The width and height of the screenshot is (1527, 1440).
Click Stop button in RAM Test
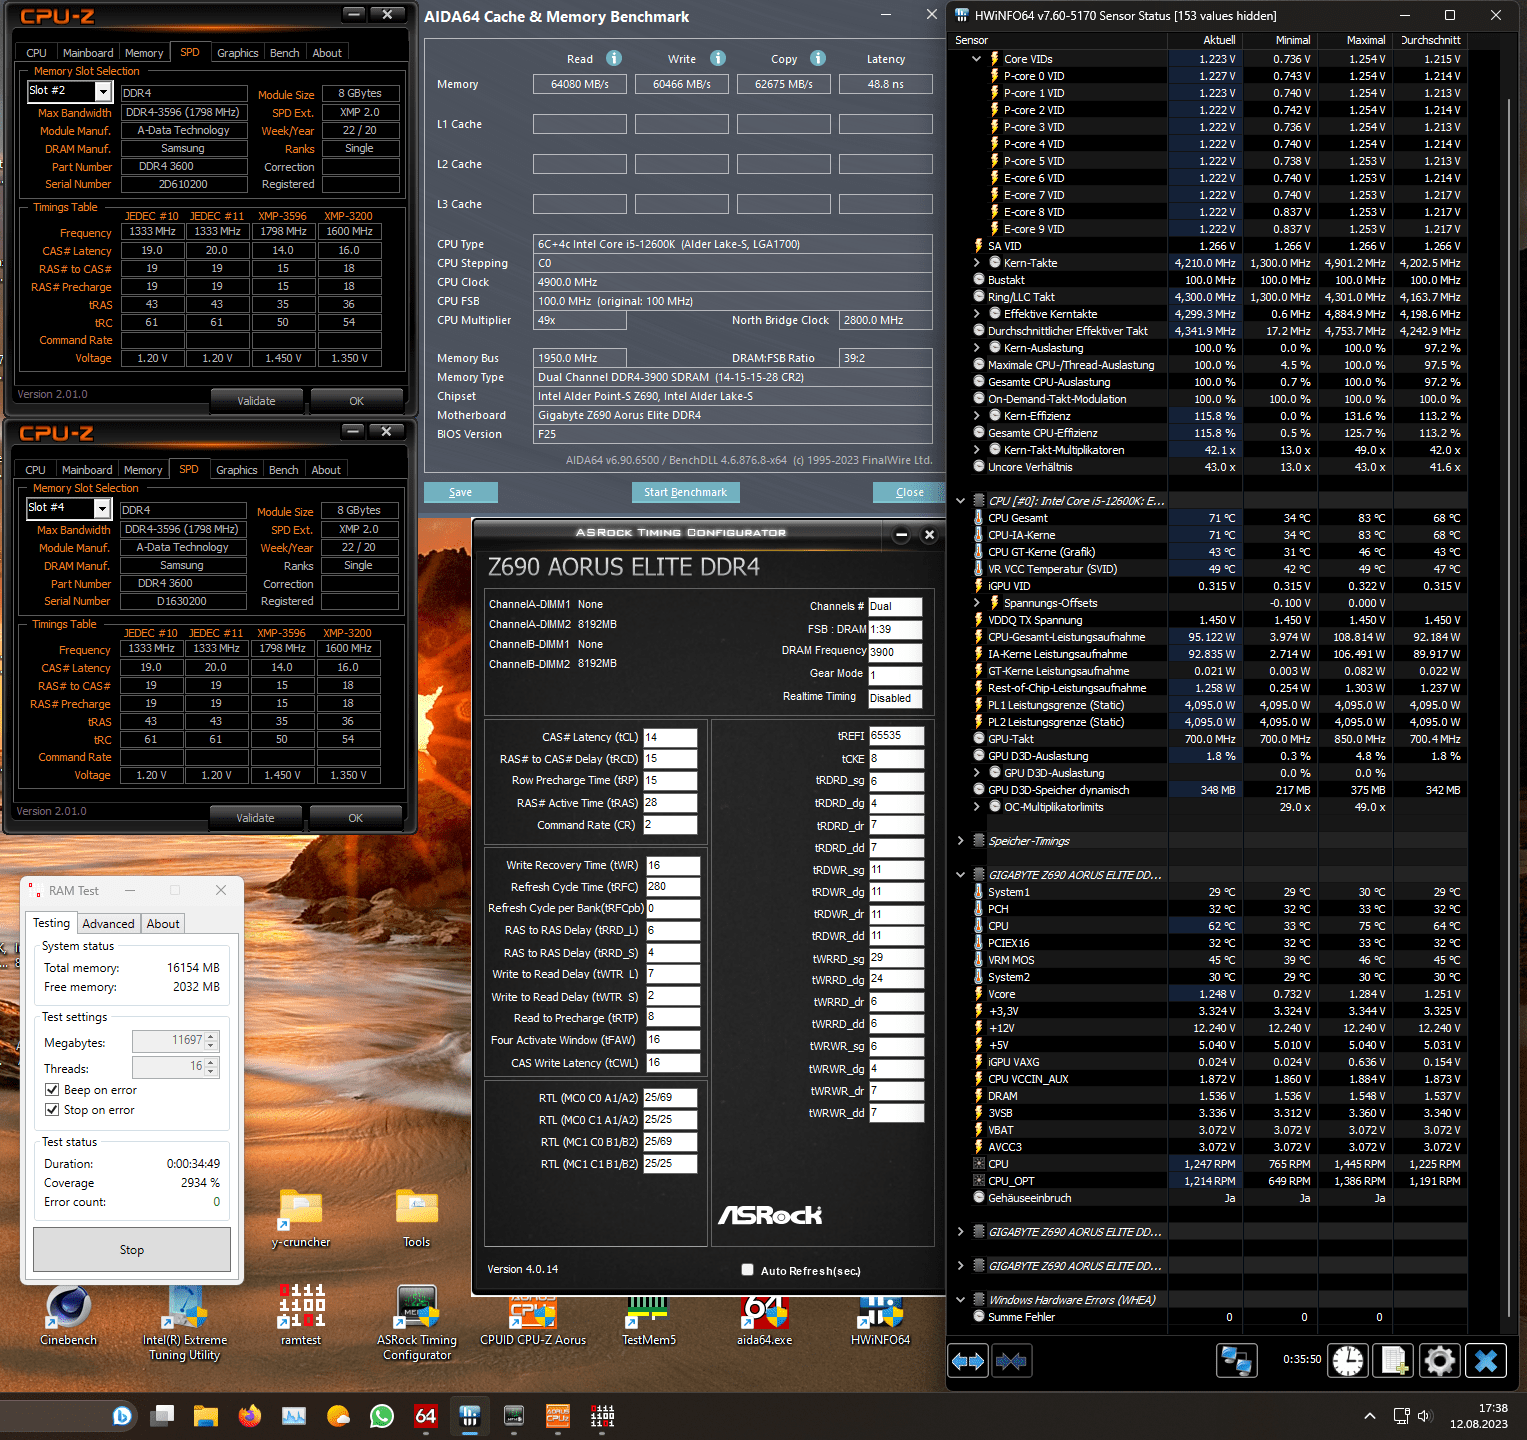tap(132, 1250)
